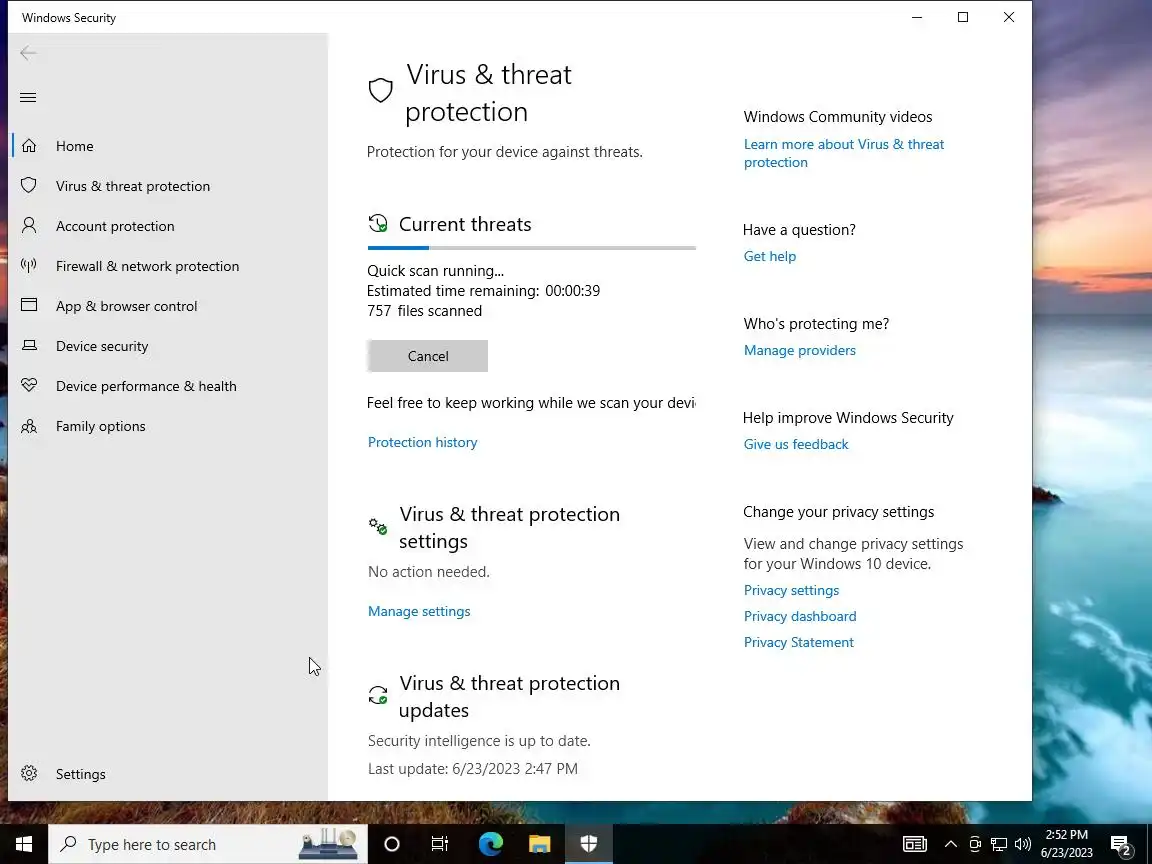Open the hamburger navigation menu
This screenshot has height=864, width=1152.
tap(28, 98)
